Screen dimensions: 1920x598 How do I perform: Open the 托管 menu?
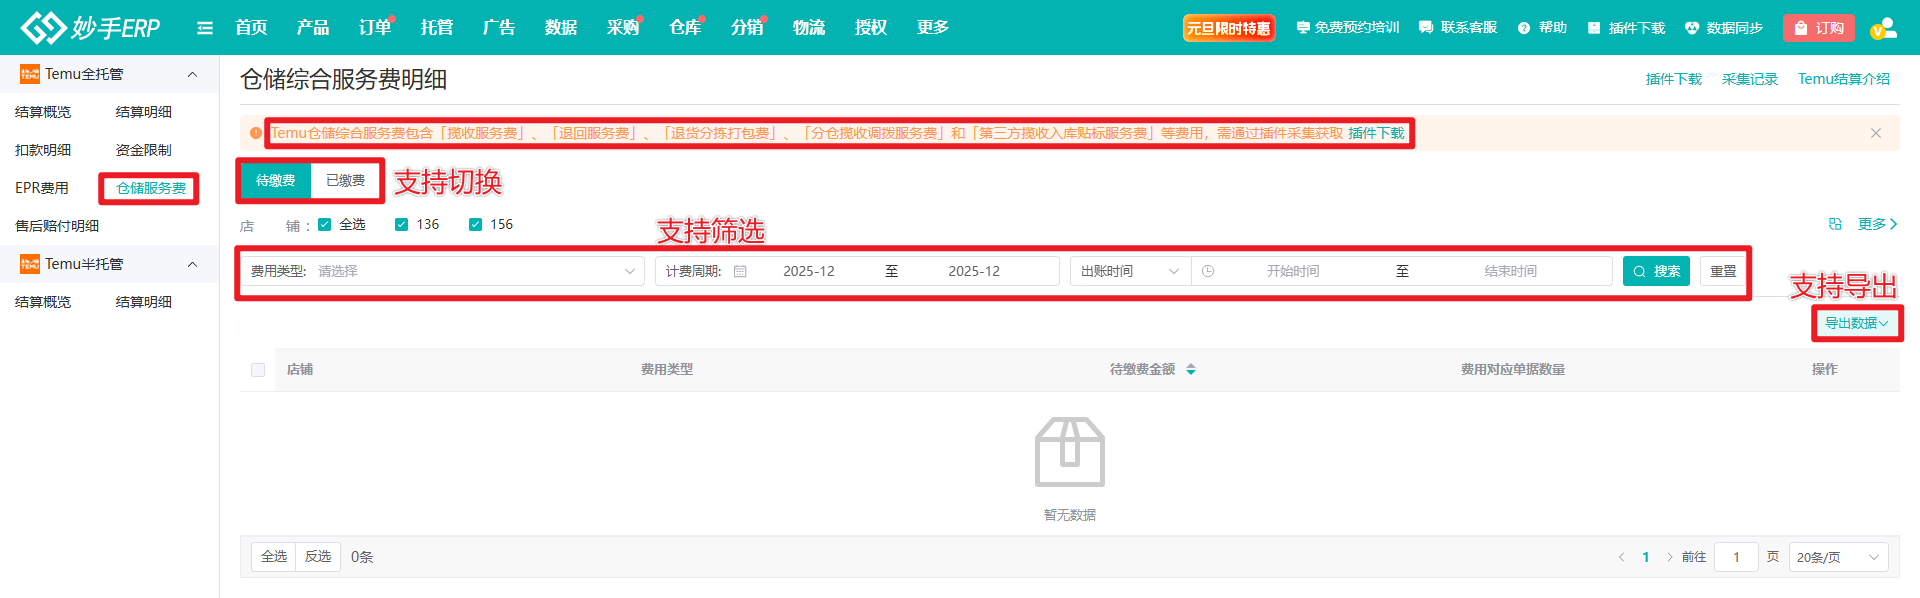click(x=437, y=28)
